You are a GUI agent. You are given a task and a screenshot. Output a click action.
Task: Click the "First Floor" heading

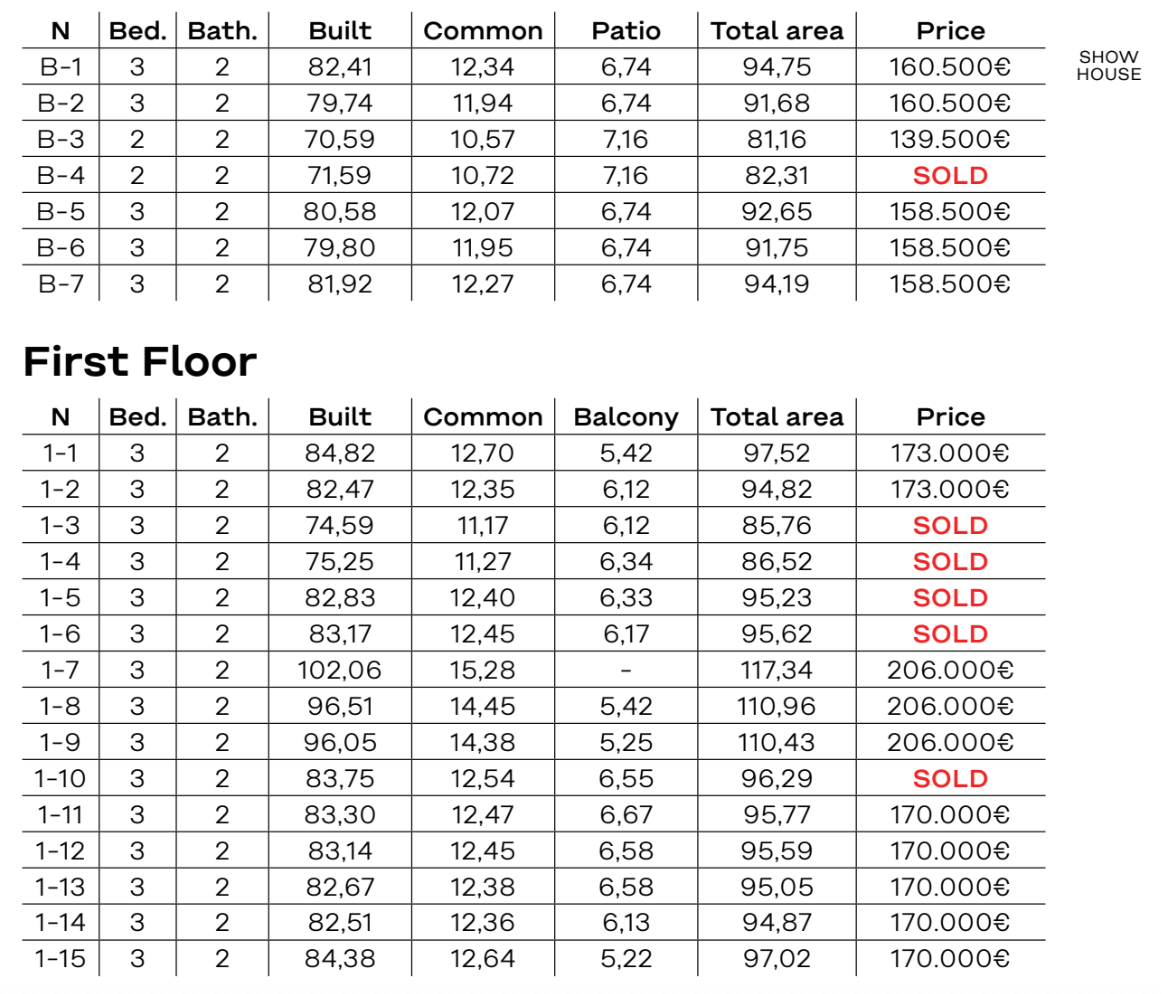pyautogui.click(x=140, y=361)
